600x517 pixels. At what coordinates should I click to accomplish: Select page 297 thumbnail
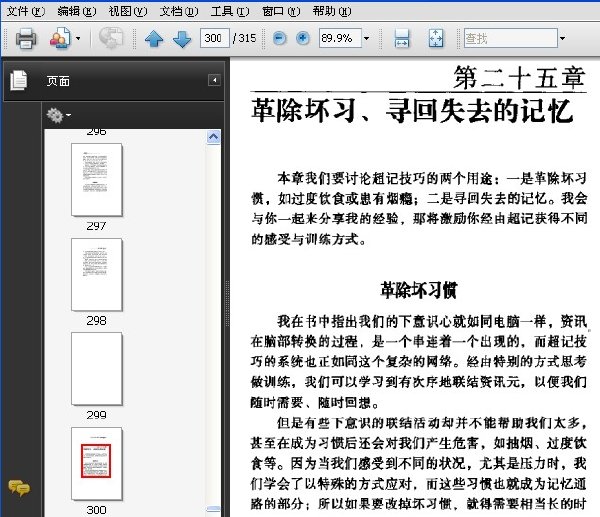96,179
